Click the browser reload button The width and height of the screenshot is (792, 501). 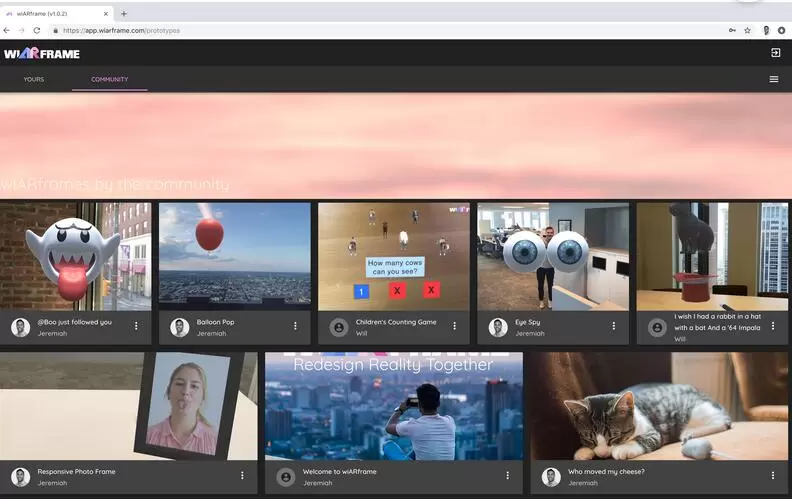pyautogui.click(x=37, y=30)
